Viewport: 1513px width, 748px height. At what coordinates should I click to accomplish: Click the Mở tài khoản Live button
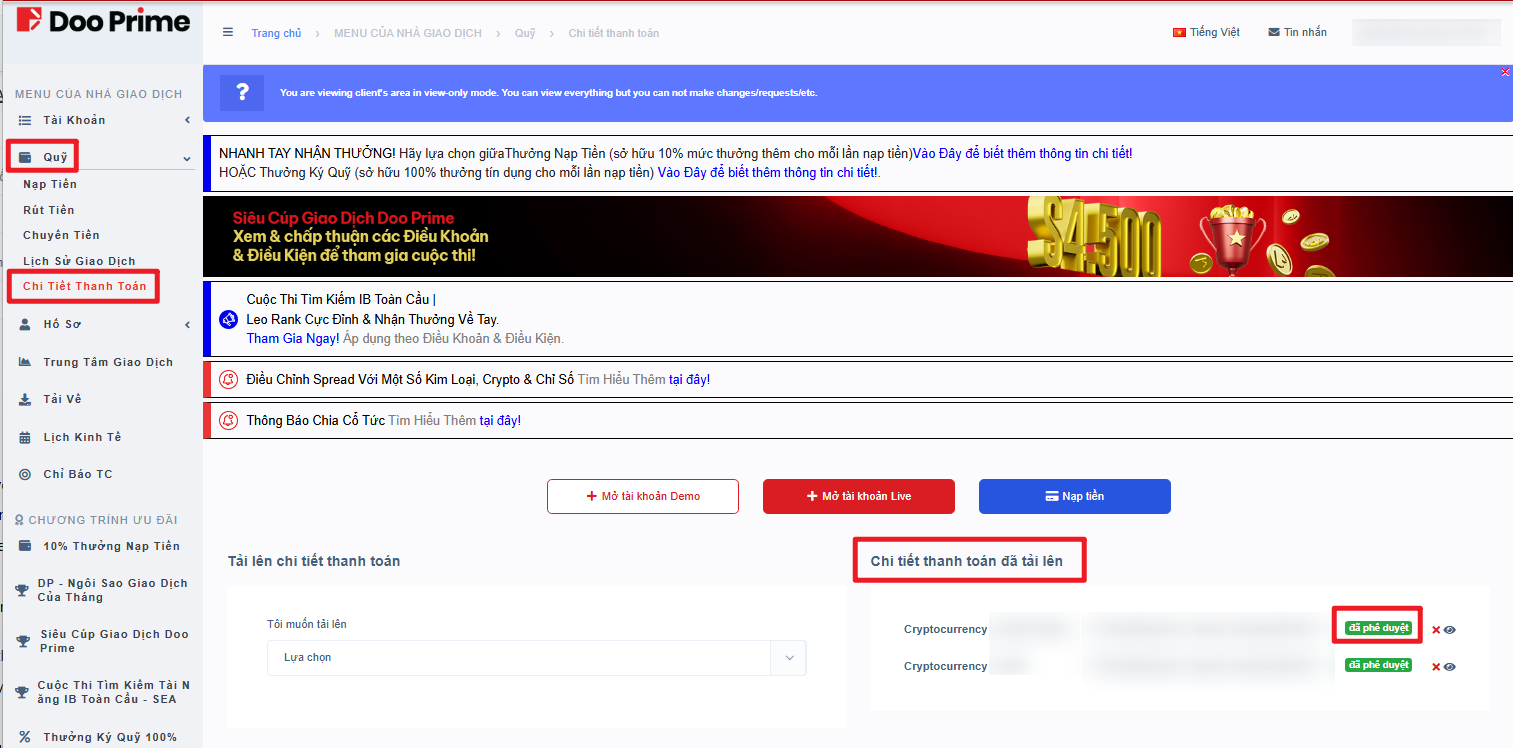click(859, 496)
